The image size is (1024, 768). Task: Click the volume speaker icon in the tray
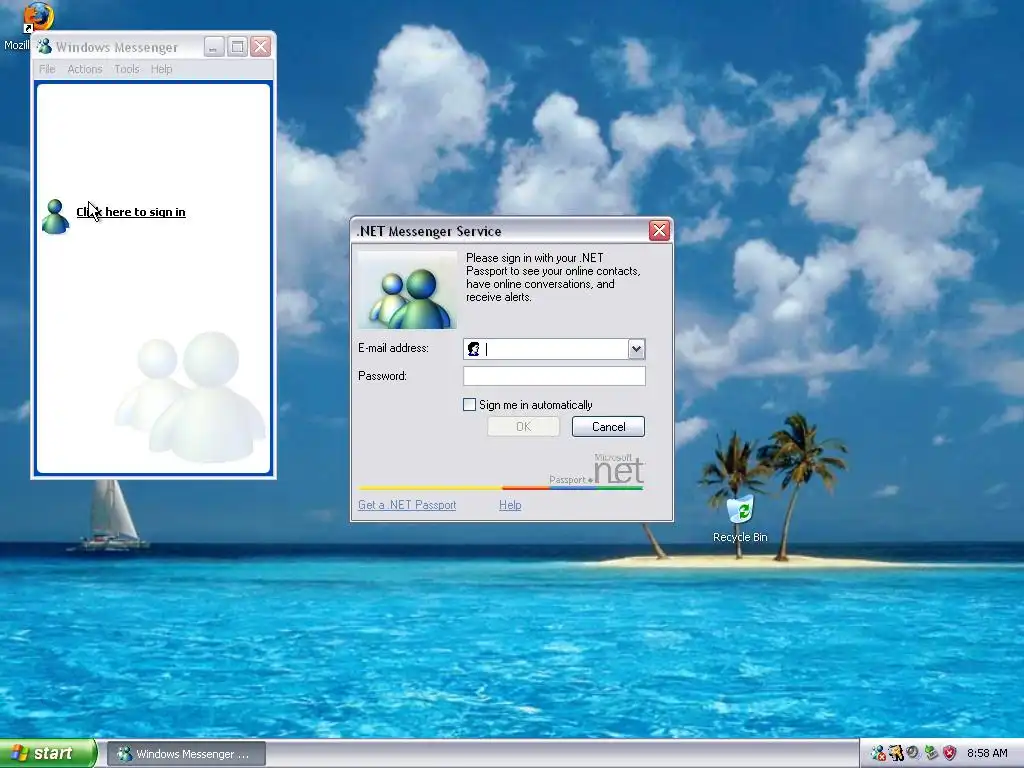[913, 753]
